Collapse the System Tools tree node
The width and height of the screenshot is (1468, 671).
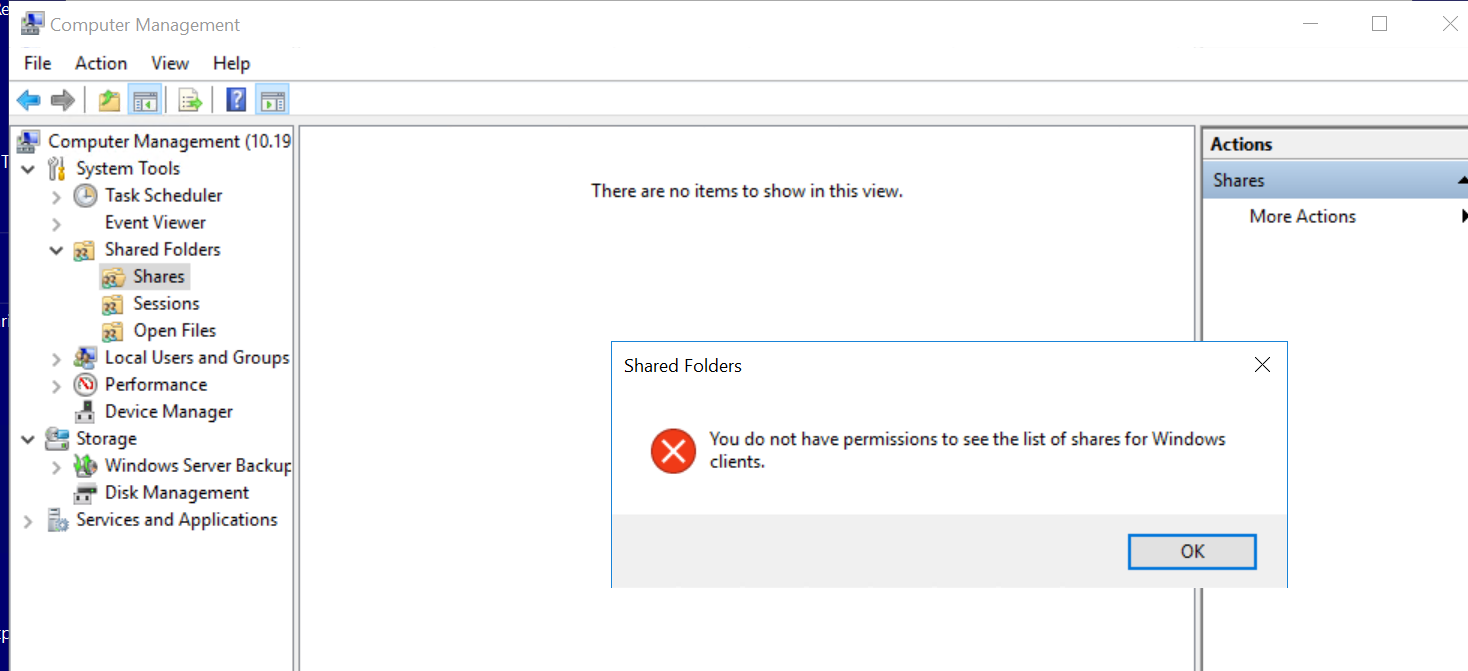[28, 168]
